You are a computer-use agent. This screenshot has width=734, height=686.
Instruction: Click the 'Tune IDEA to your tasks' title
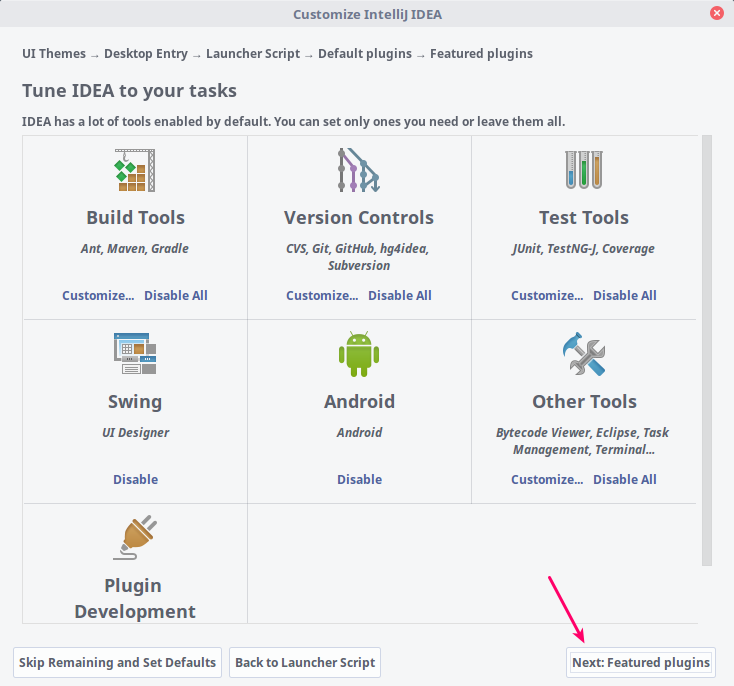(129, 91)
